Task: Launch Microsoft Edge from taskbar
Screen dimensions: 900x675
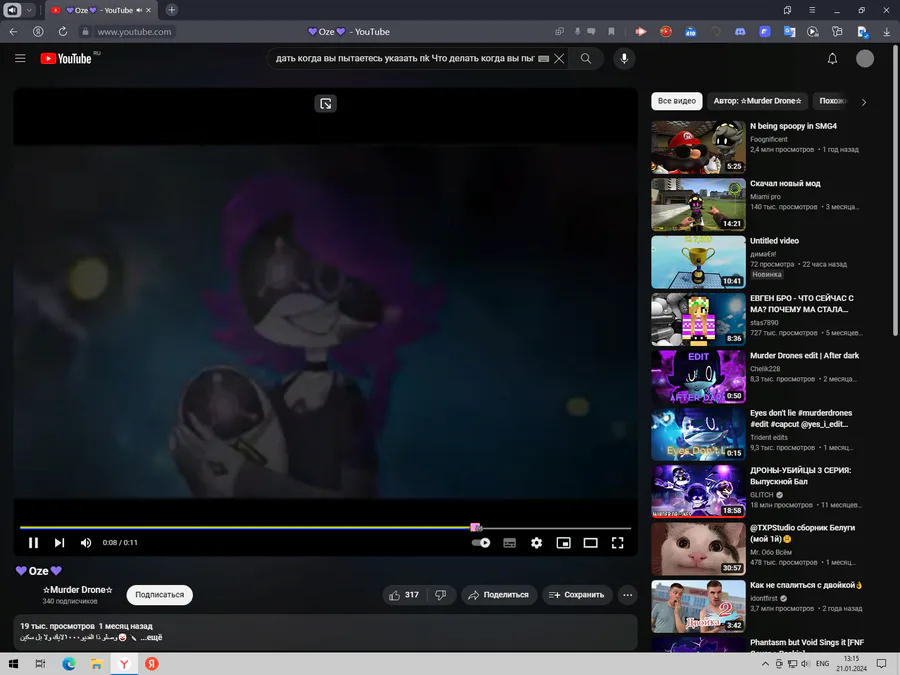Action: [69, 664]
